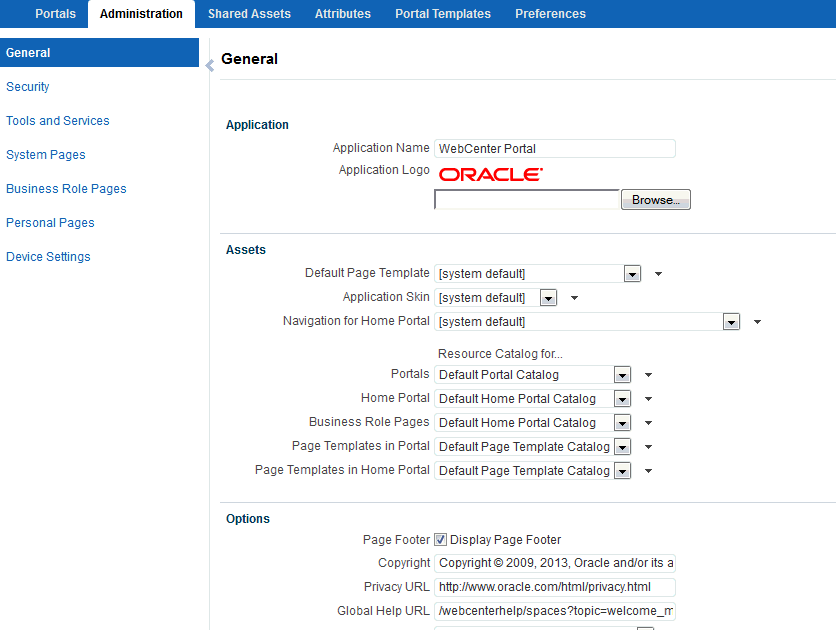Click Browse to upload application logo
This screenshot has width=836, height=630.
(656, 200)
